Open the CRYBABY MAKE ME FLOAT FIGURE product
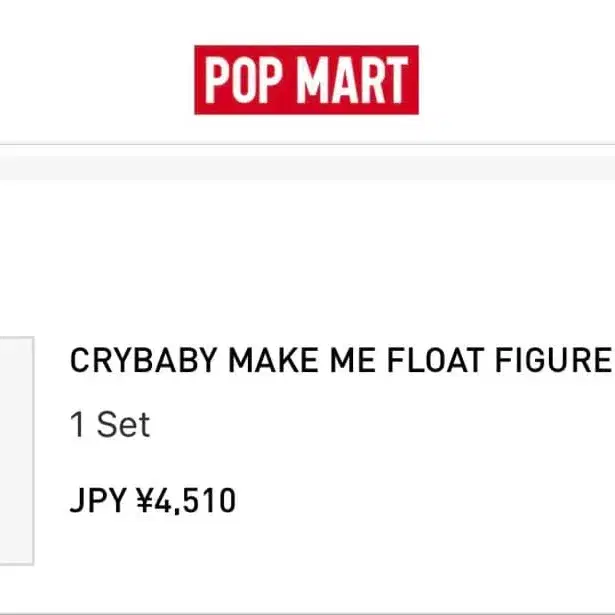615x615 pixels. click(339, 361)
